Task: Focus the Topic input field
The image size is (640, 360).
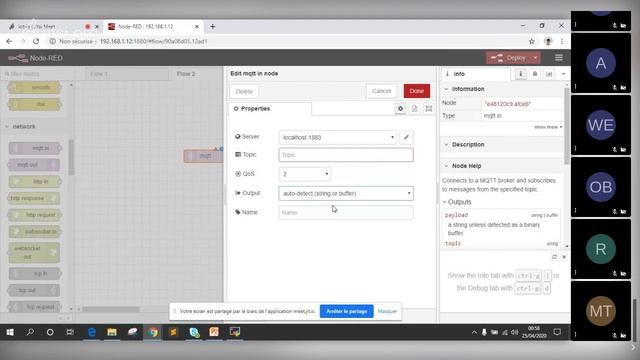Action: [346, 155]
